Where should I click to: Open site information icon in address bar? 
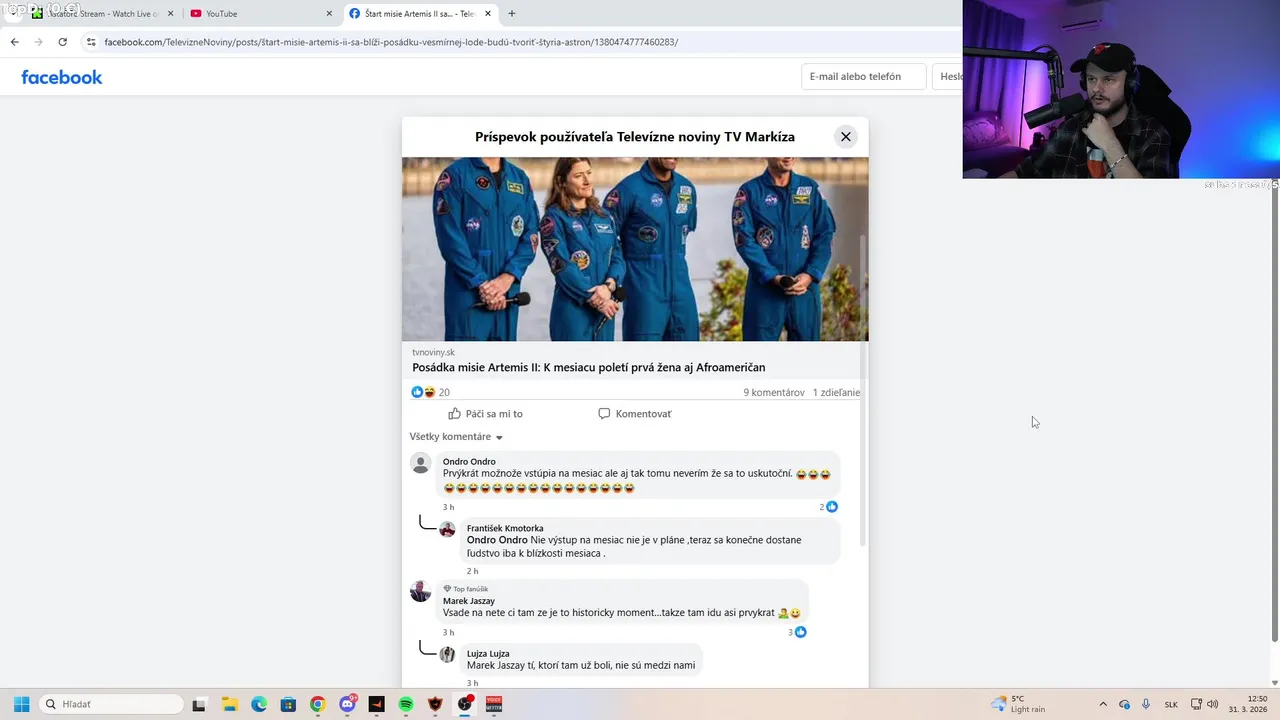coord(91,42)
